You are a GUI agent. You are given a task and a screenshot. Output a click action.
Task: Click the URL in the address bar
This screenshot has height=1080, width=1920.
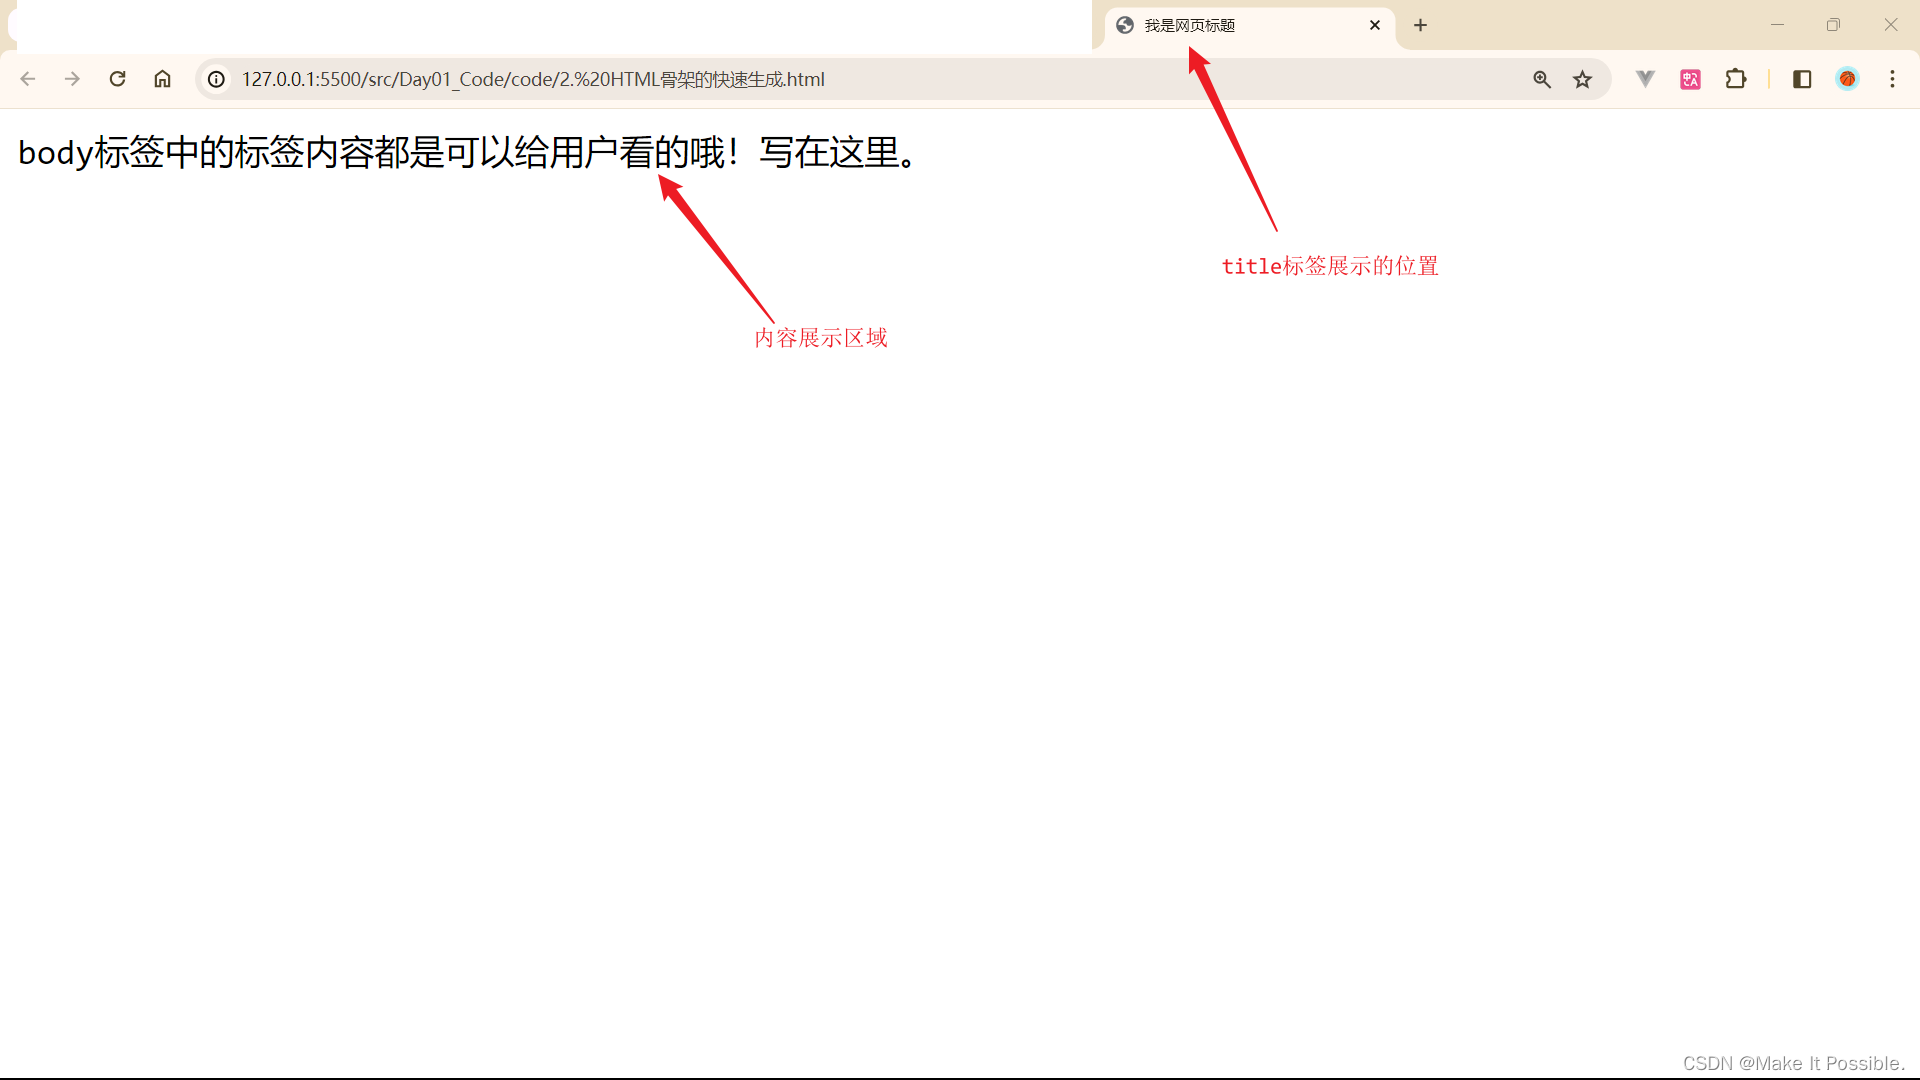pyautogui.click(x=533, y=79)
